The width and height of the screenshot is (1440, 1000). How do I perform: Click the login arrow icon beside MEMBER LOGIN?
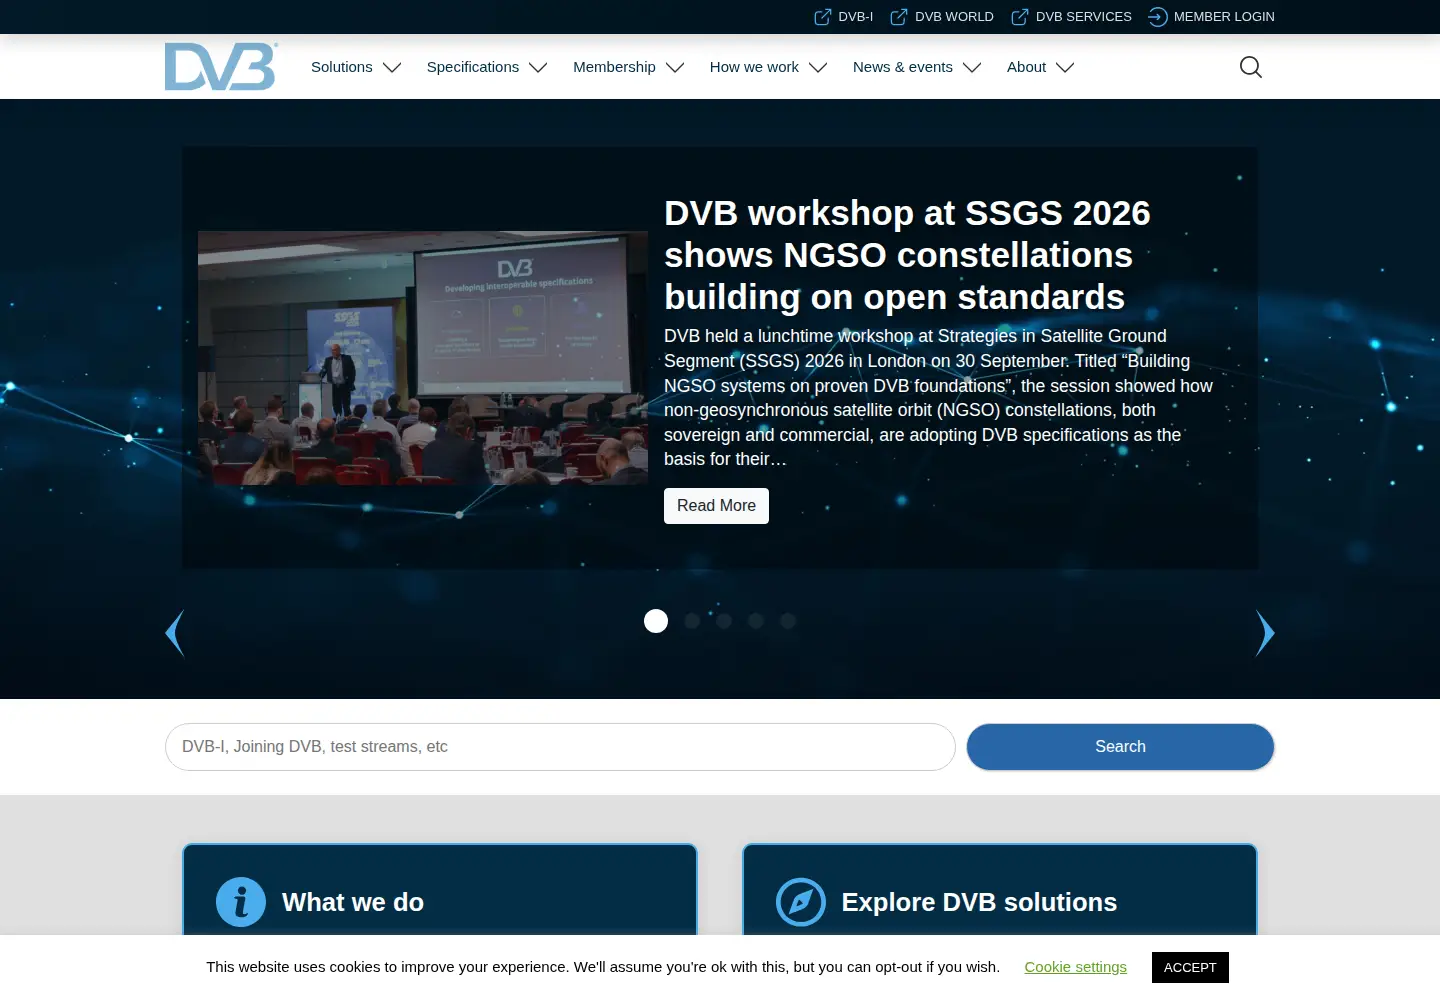(1158, 17)
